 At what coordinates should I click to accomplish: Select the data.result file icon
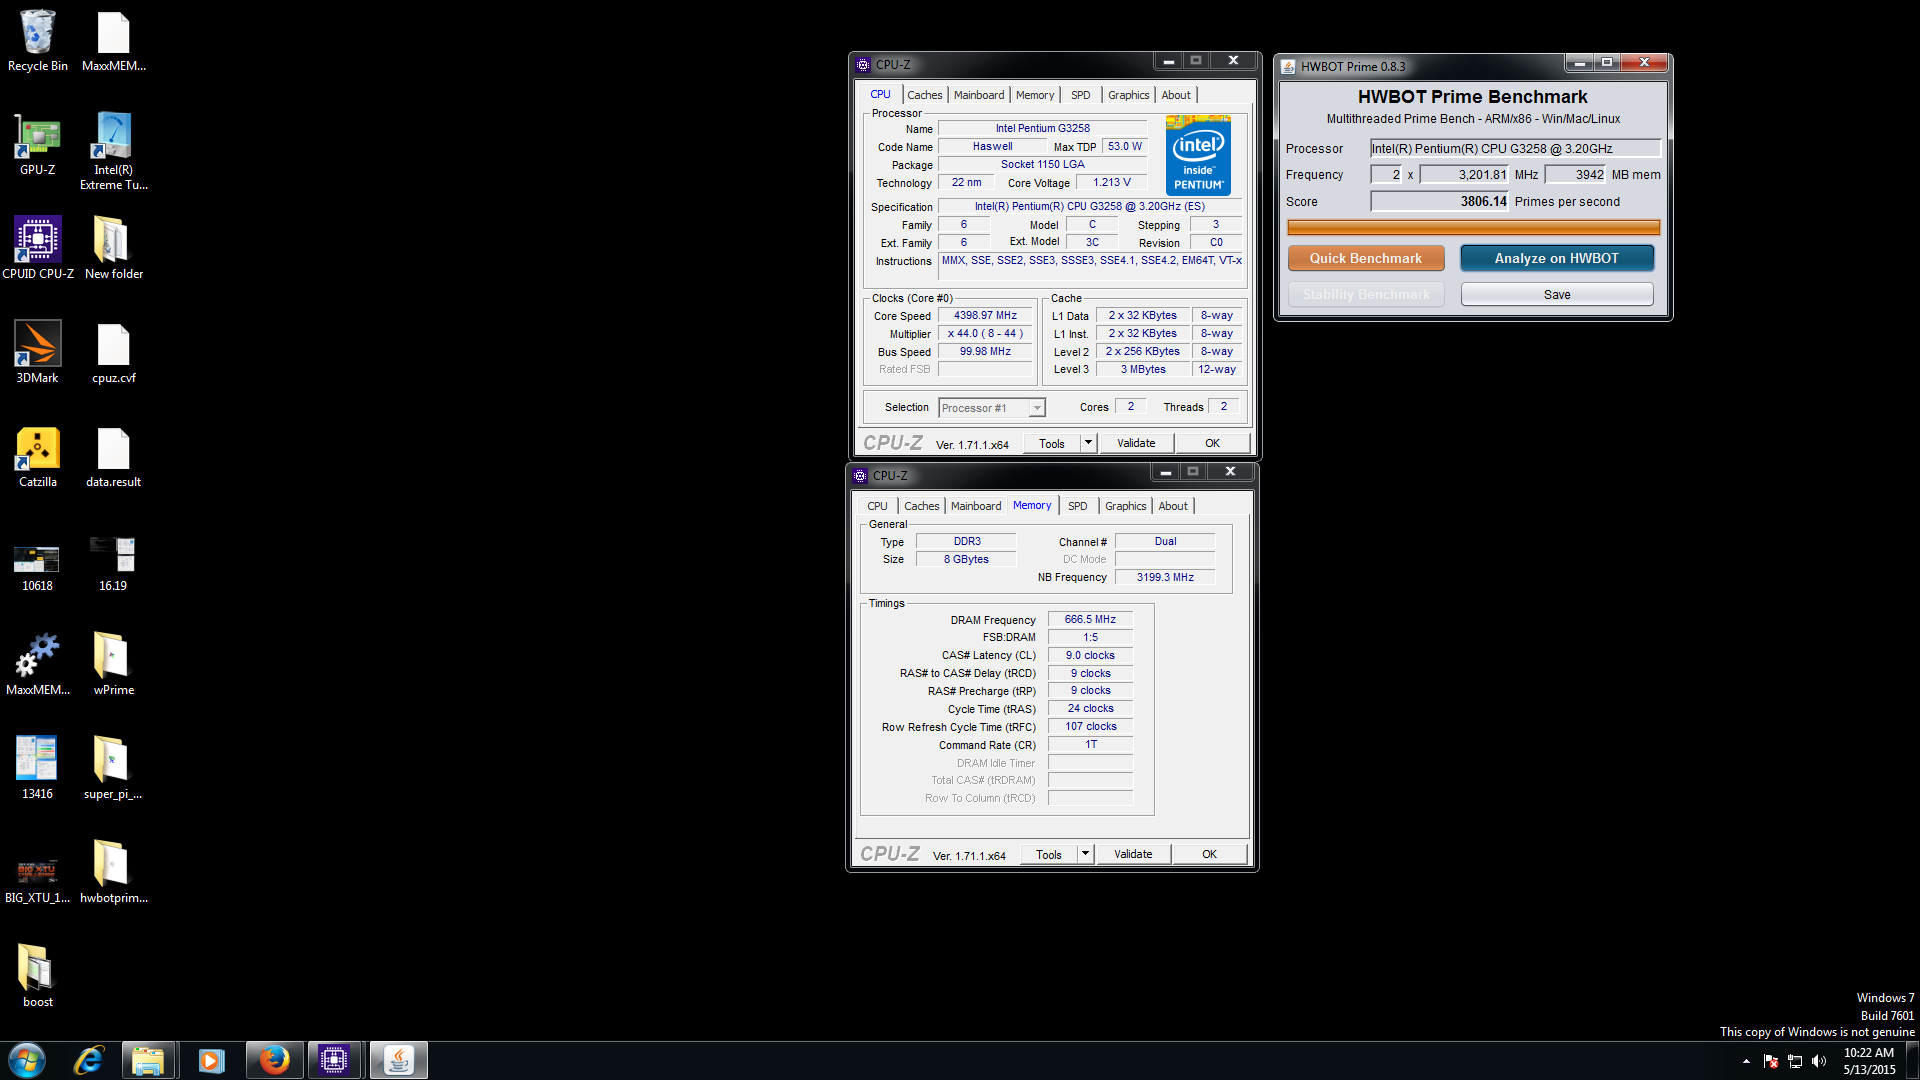[113, 456]
